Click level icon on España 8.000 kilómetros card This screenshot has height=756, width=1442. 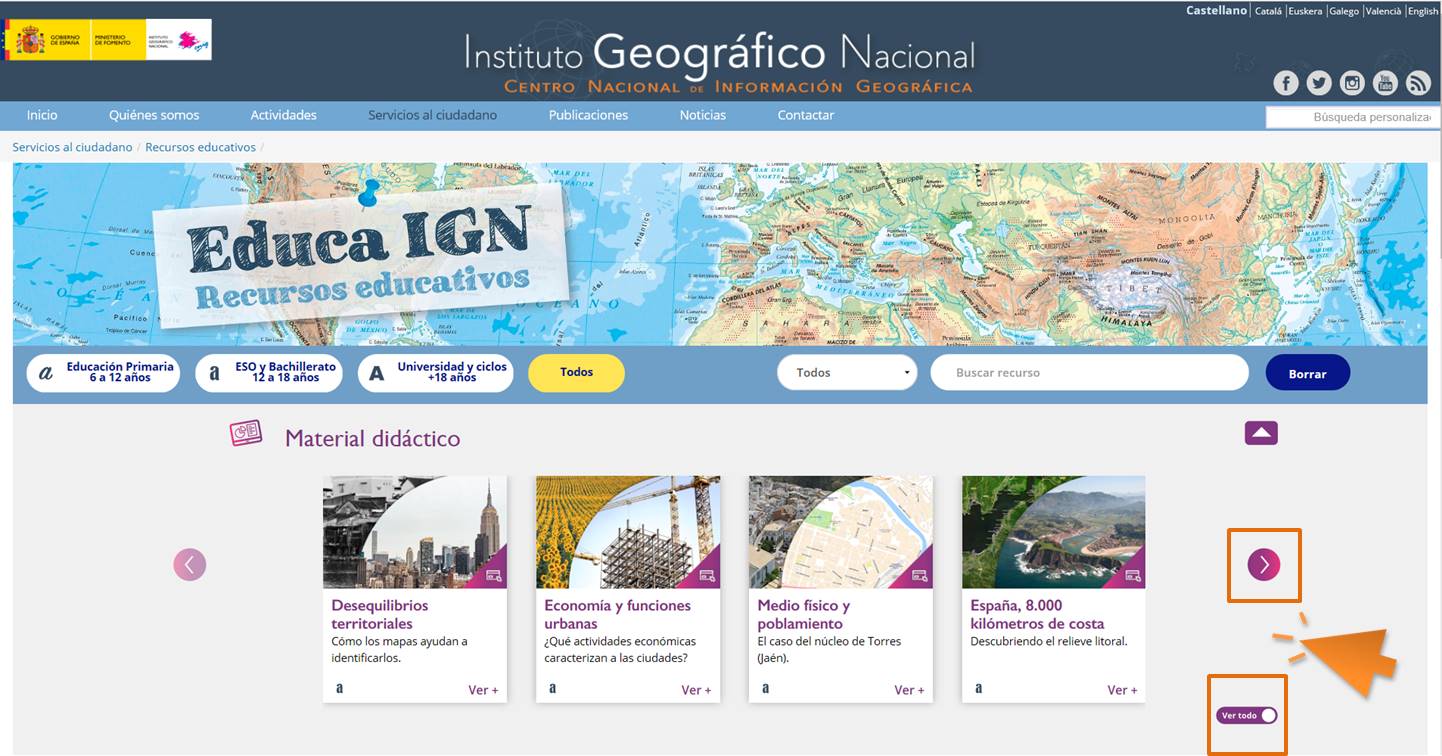(979, 688)
